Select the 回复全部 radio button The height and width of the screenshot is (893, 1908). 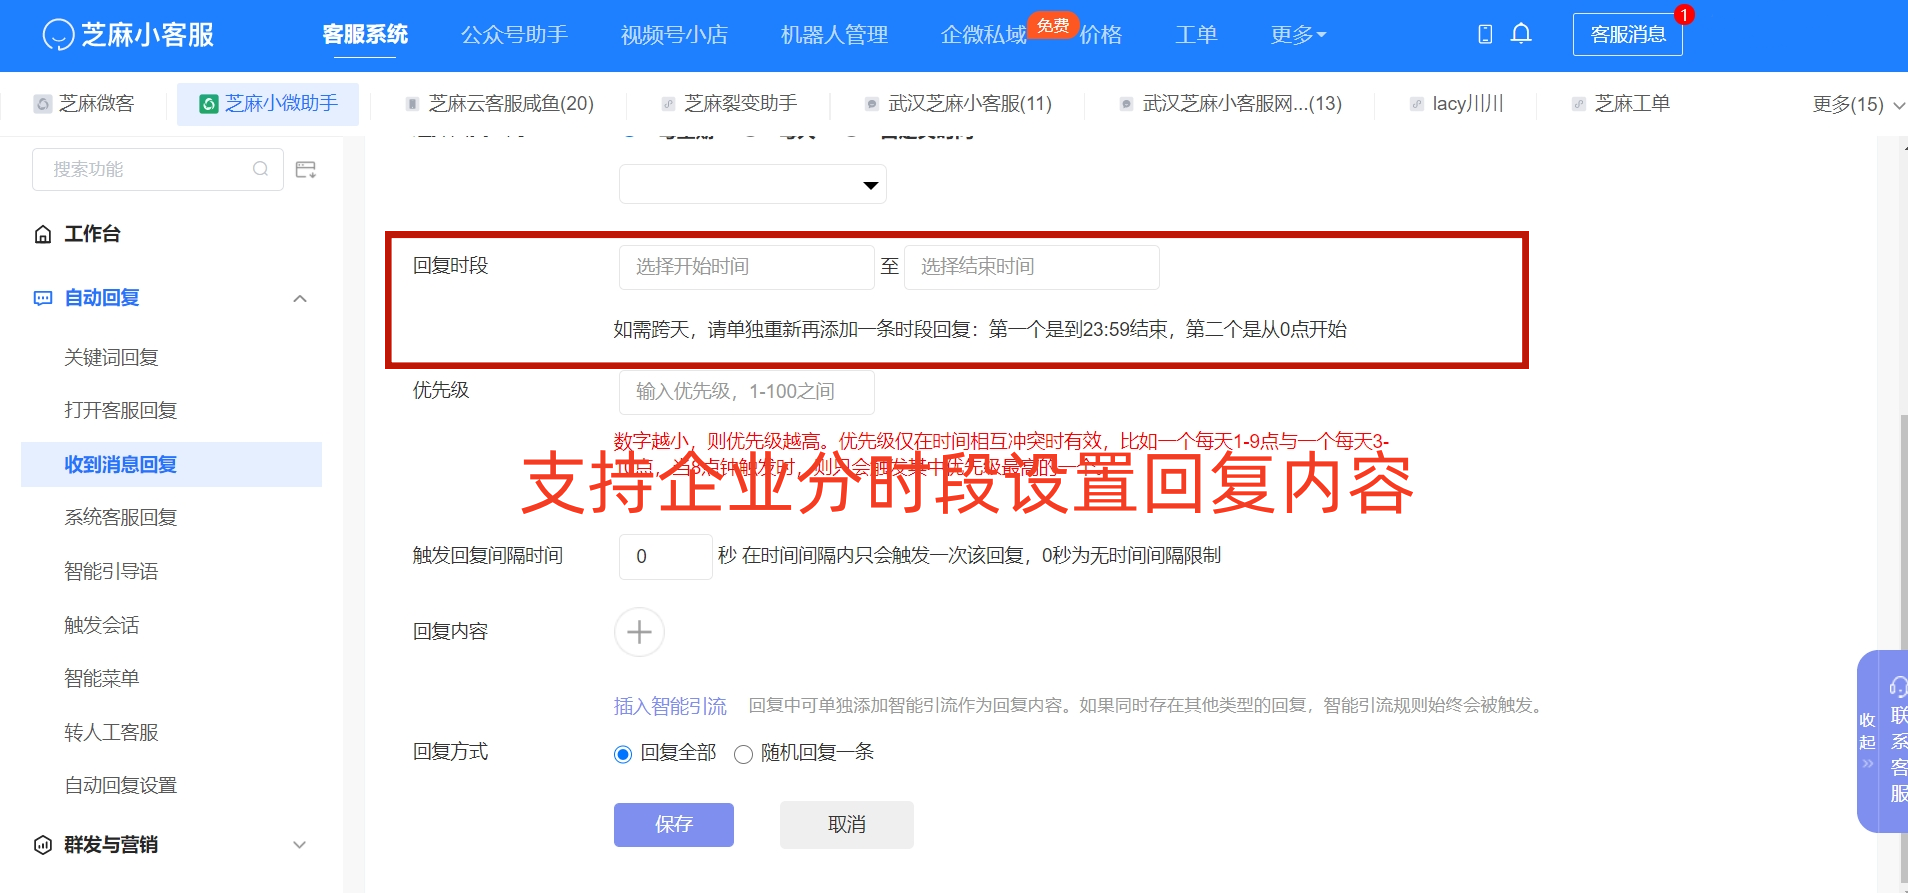623,754
